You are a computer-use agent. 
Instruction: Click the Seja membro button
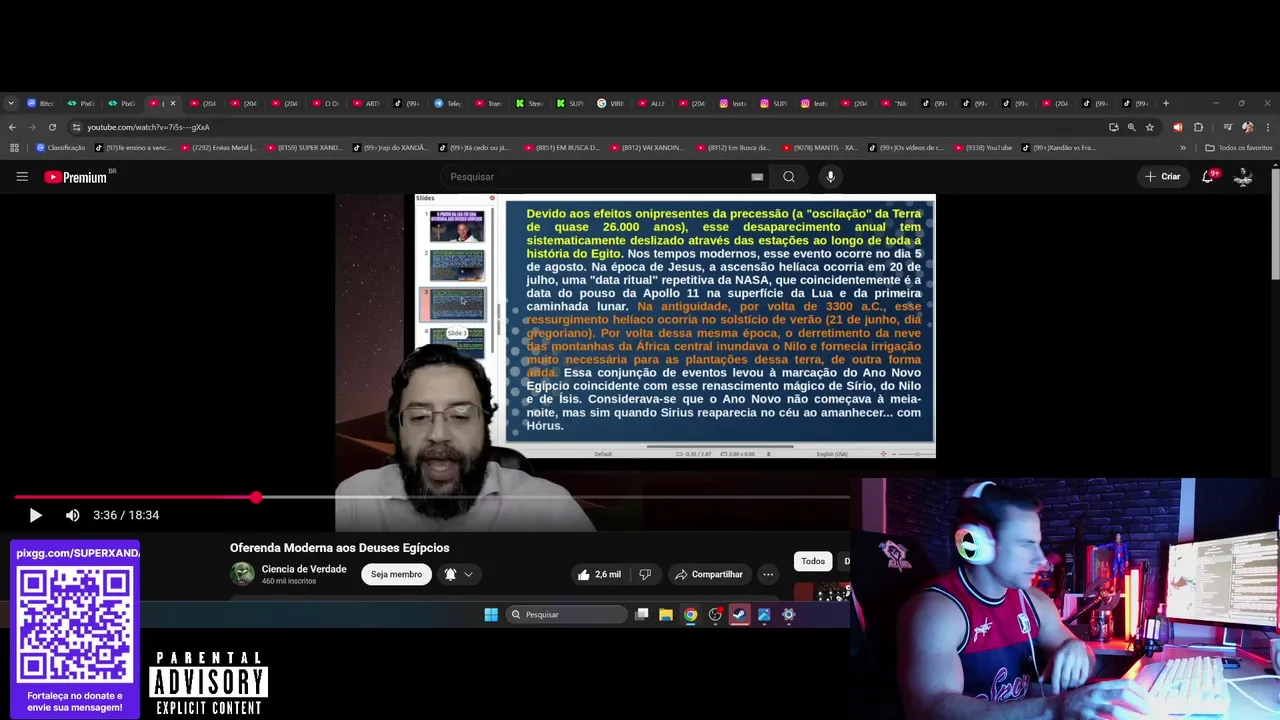pos(396,574)
